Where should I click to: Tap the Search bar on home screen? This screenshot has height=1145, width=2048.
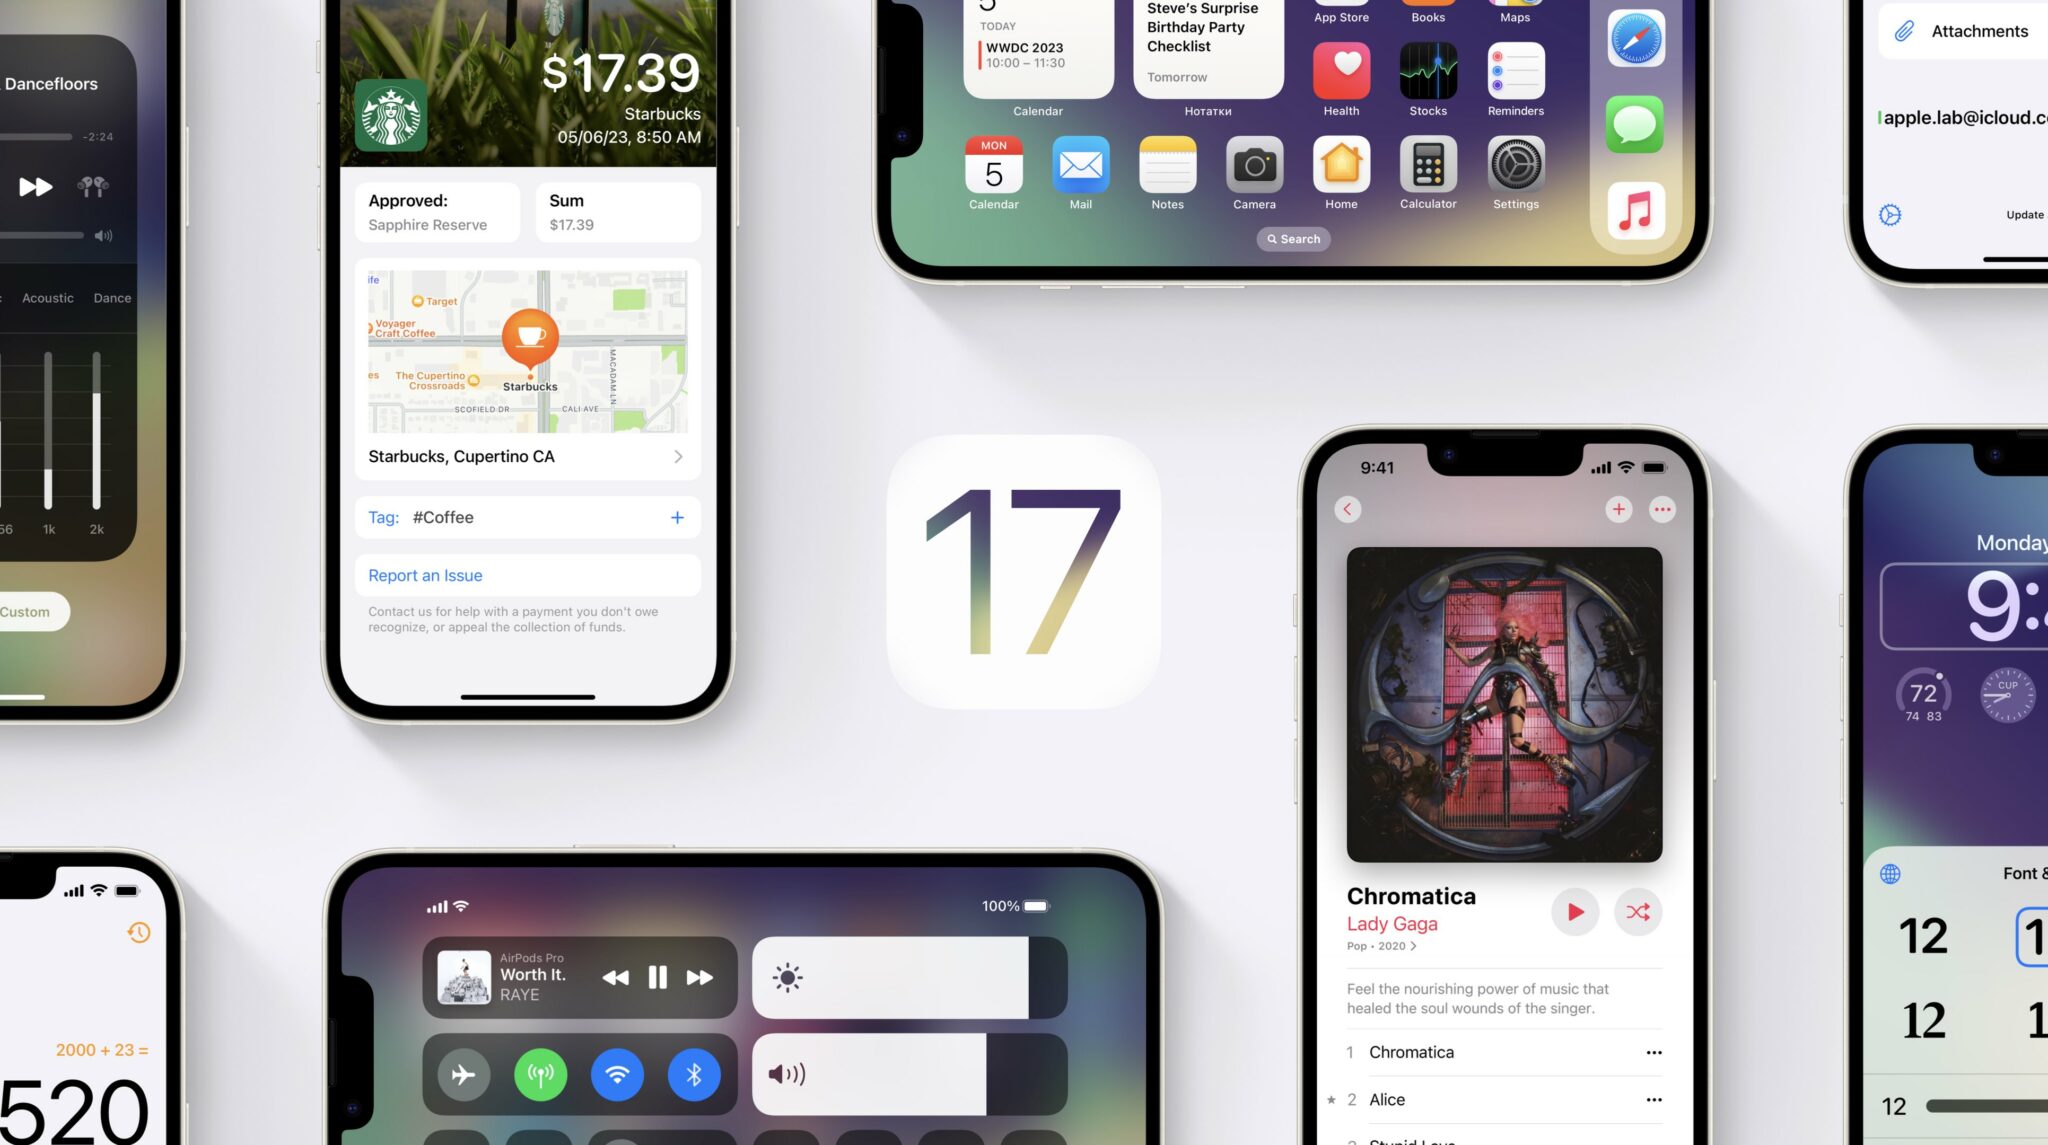[1294, 238]
